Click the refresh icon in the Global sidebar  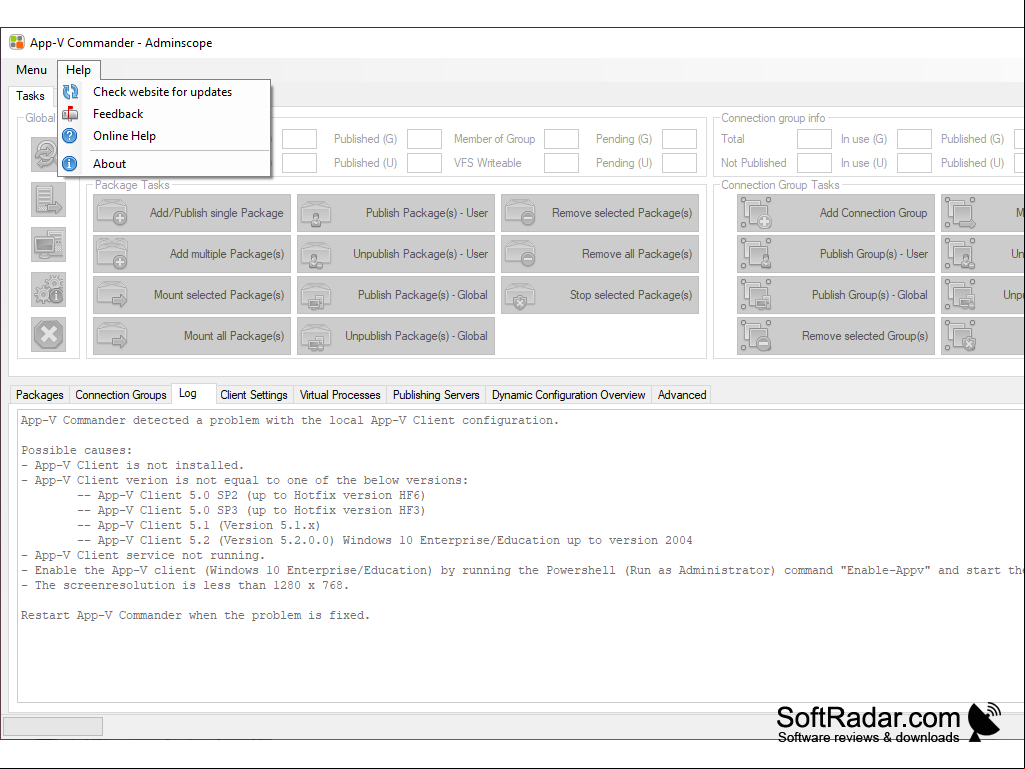pos(44,154)
